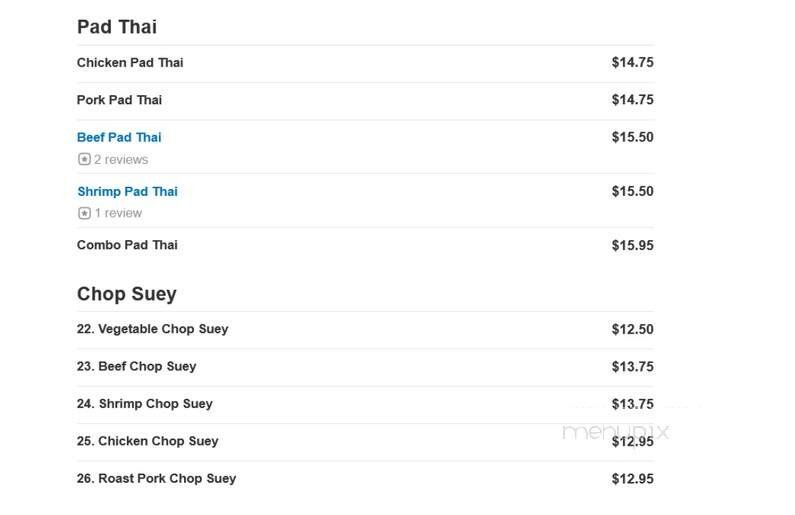Select 22. Vegetable Chop Suey
795x515 pixels.
[x=152, y=329]
